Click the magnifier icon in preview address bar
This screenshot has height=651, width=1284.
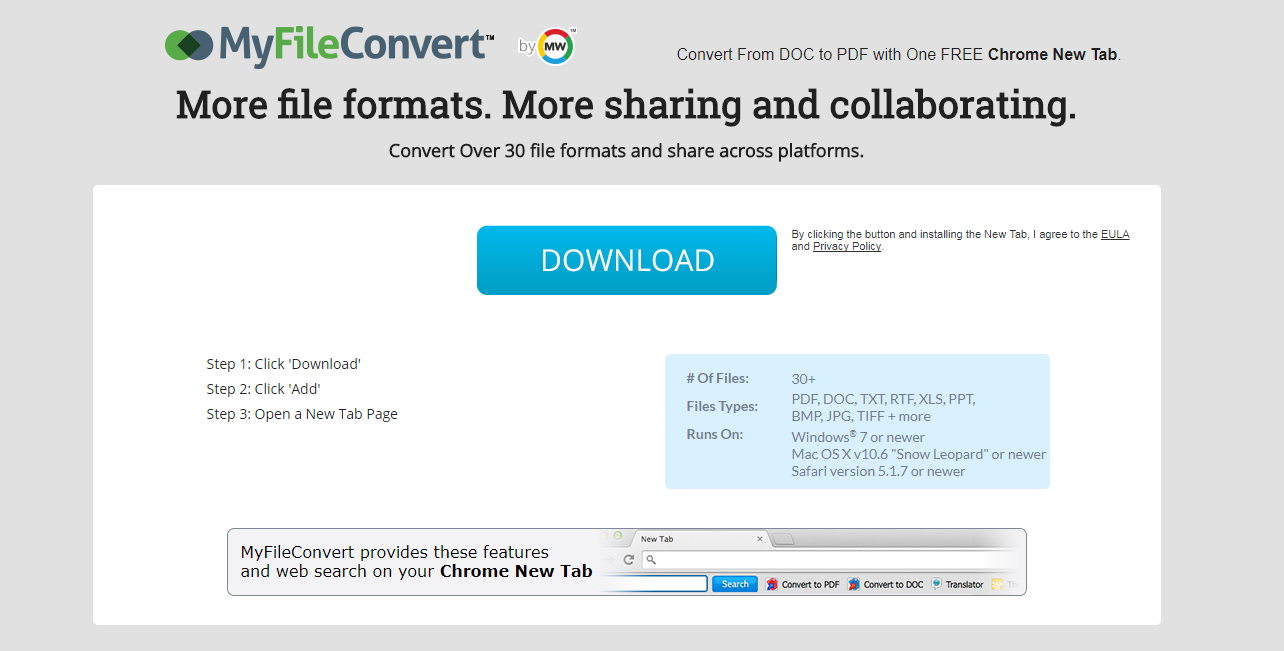(x=651, y=560)
